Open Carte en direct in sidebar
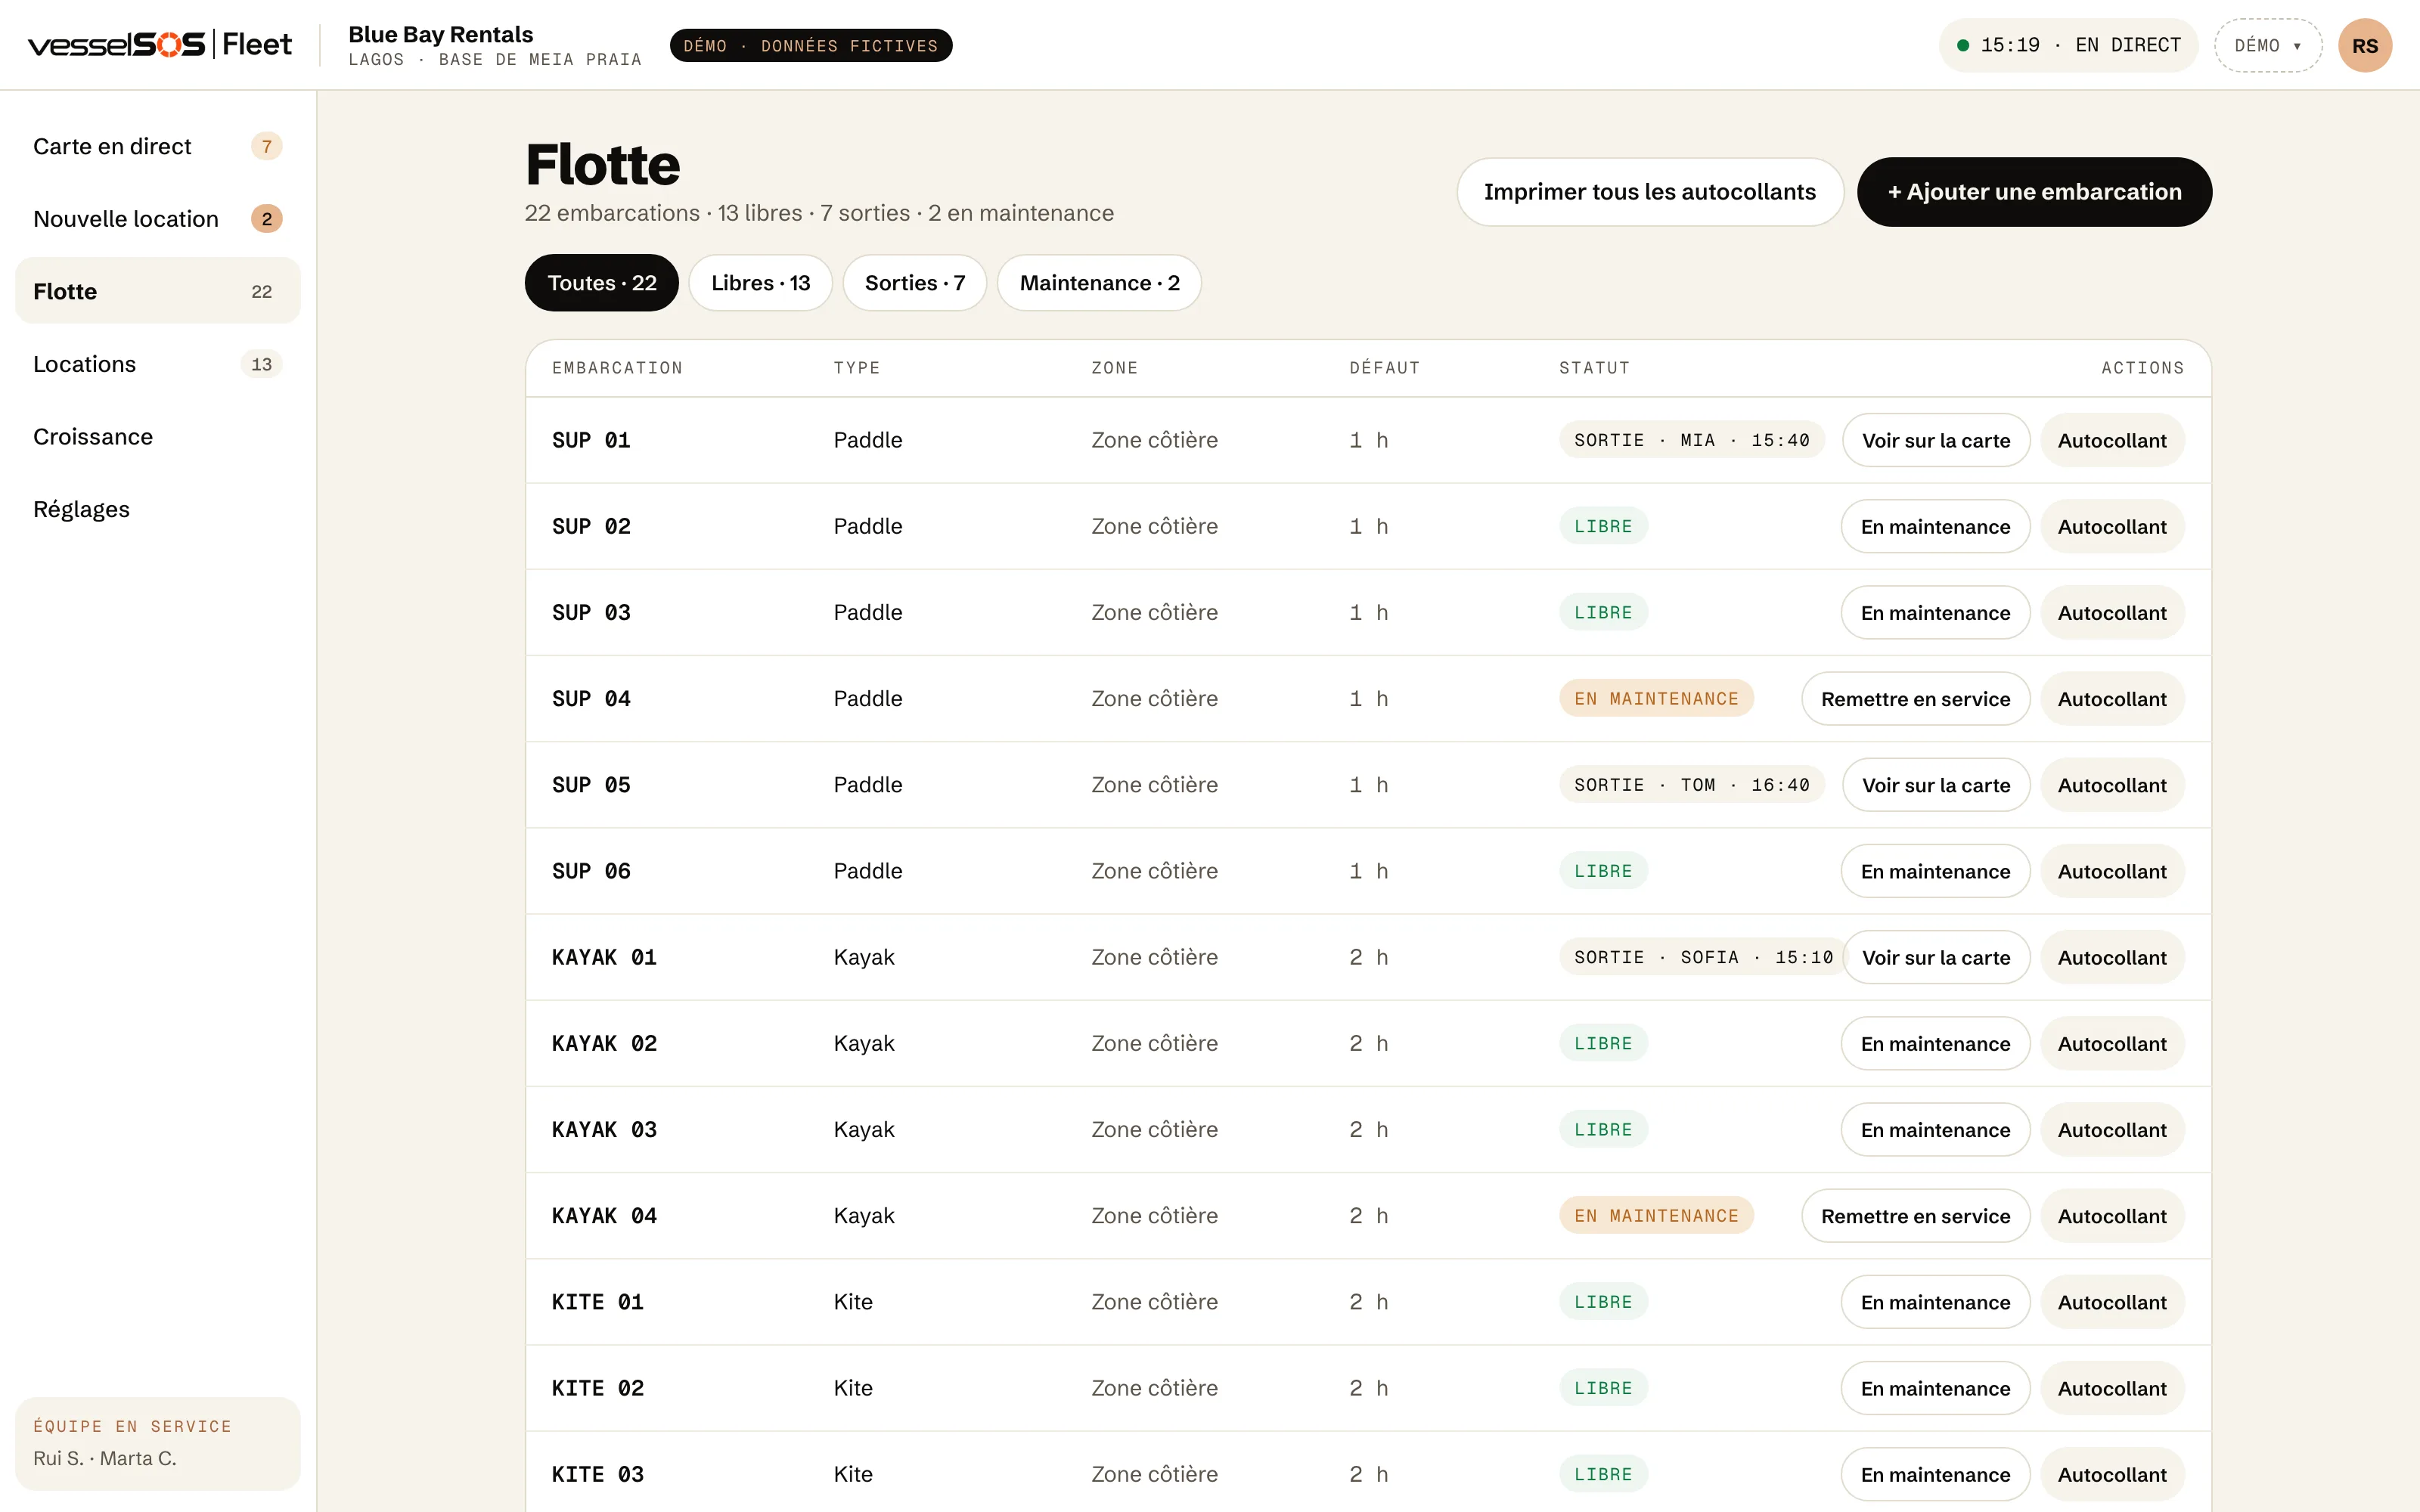Screen dimensions: 2420x1512 point(158,146)
